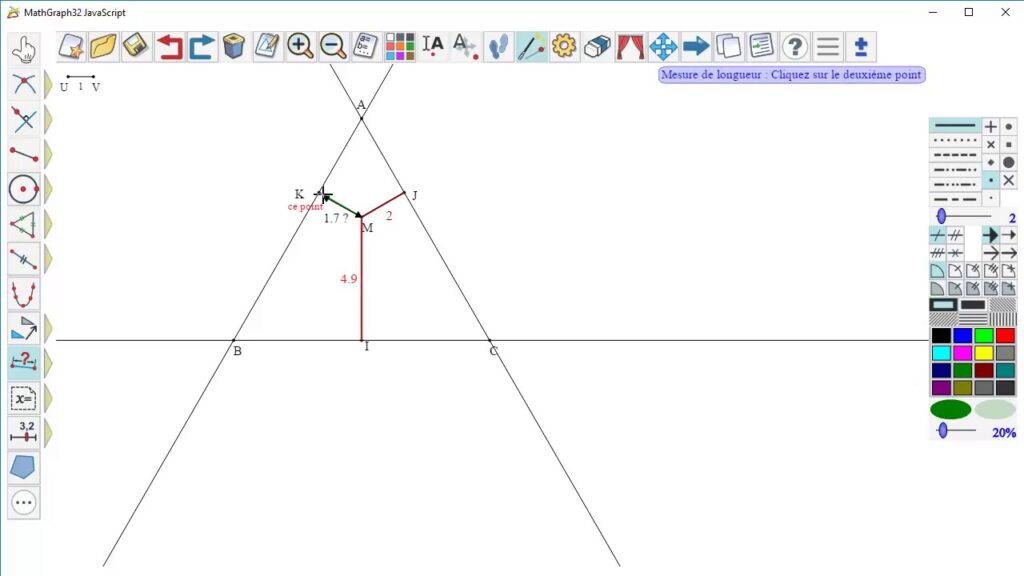Image resolution: width=1024 pixels, height=576 pixels.
Task: Select the solid continuous line style
Action: 955,126
